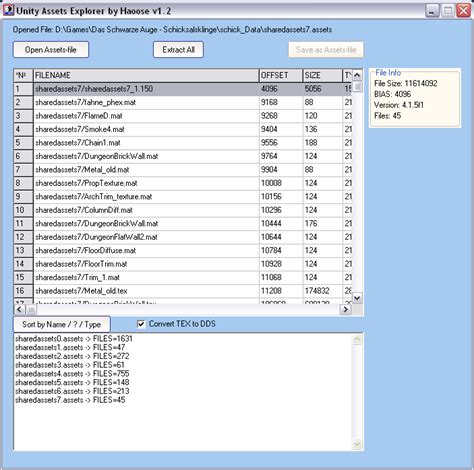Click log line sharedassets7.assets FILES=45
Screen dimensions: 474x470
(x=70, y=400)
